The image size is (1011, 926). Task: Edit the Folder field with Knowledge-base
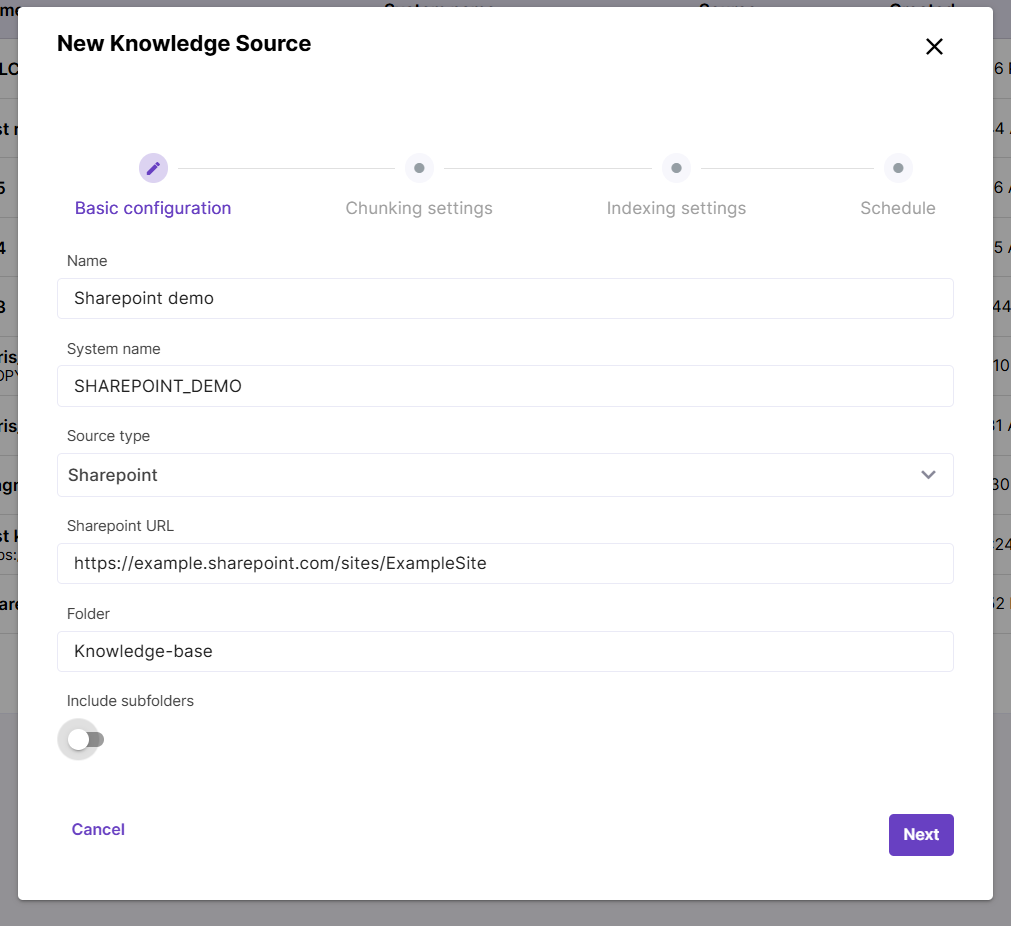pyautogui.click(x=505, y=651)
